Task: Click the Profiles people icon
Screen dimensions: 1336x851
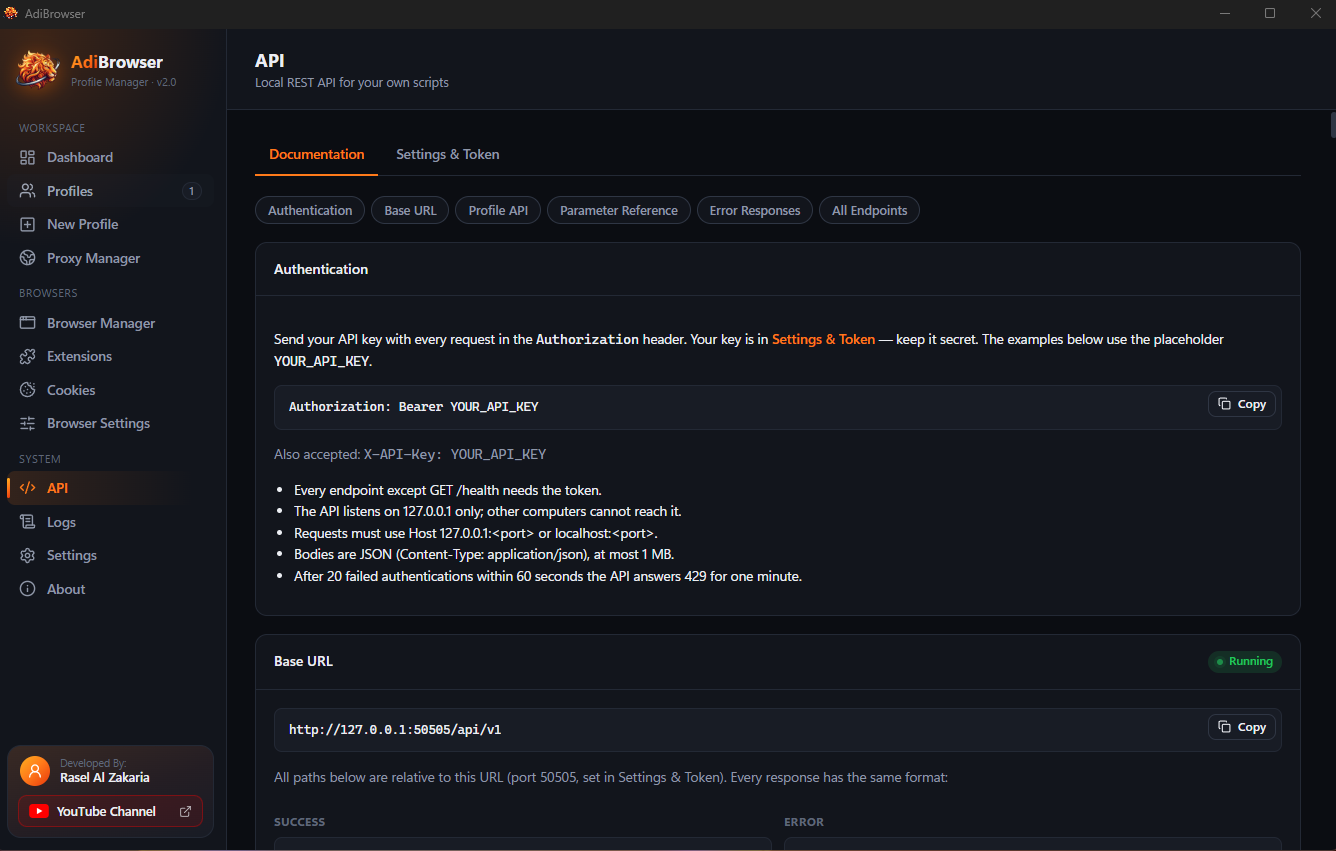Action: pyautogui.click(x=27, y=191)
